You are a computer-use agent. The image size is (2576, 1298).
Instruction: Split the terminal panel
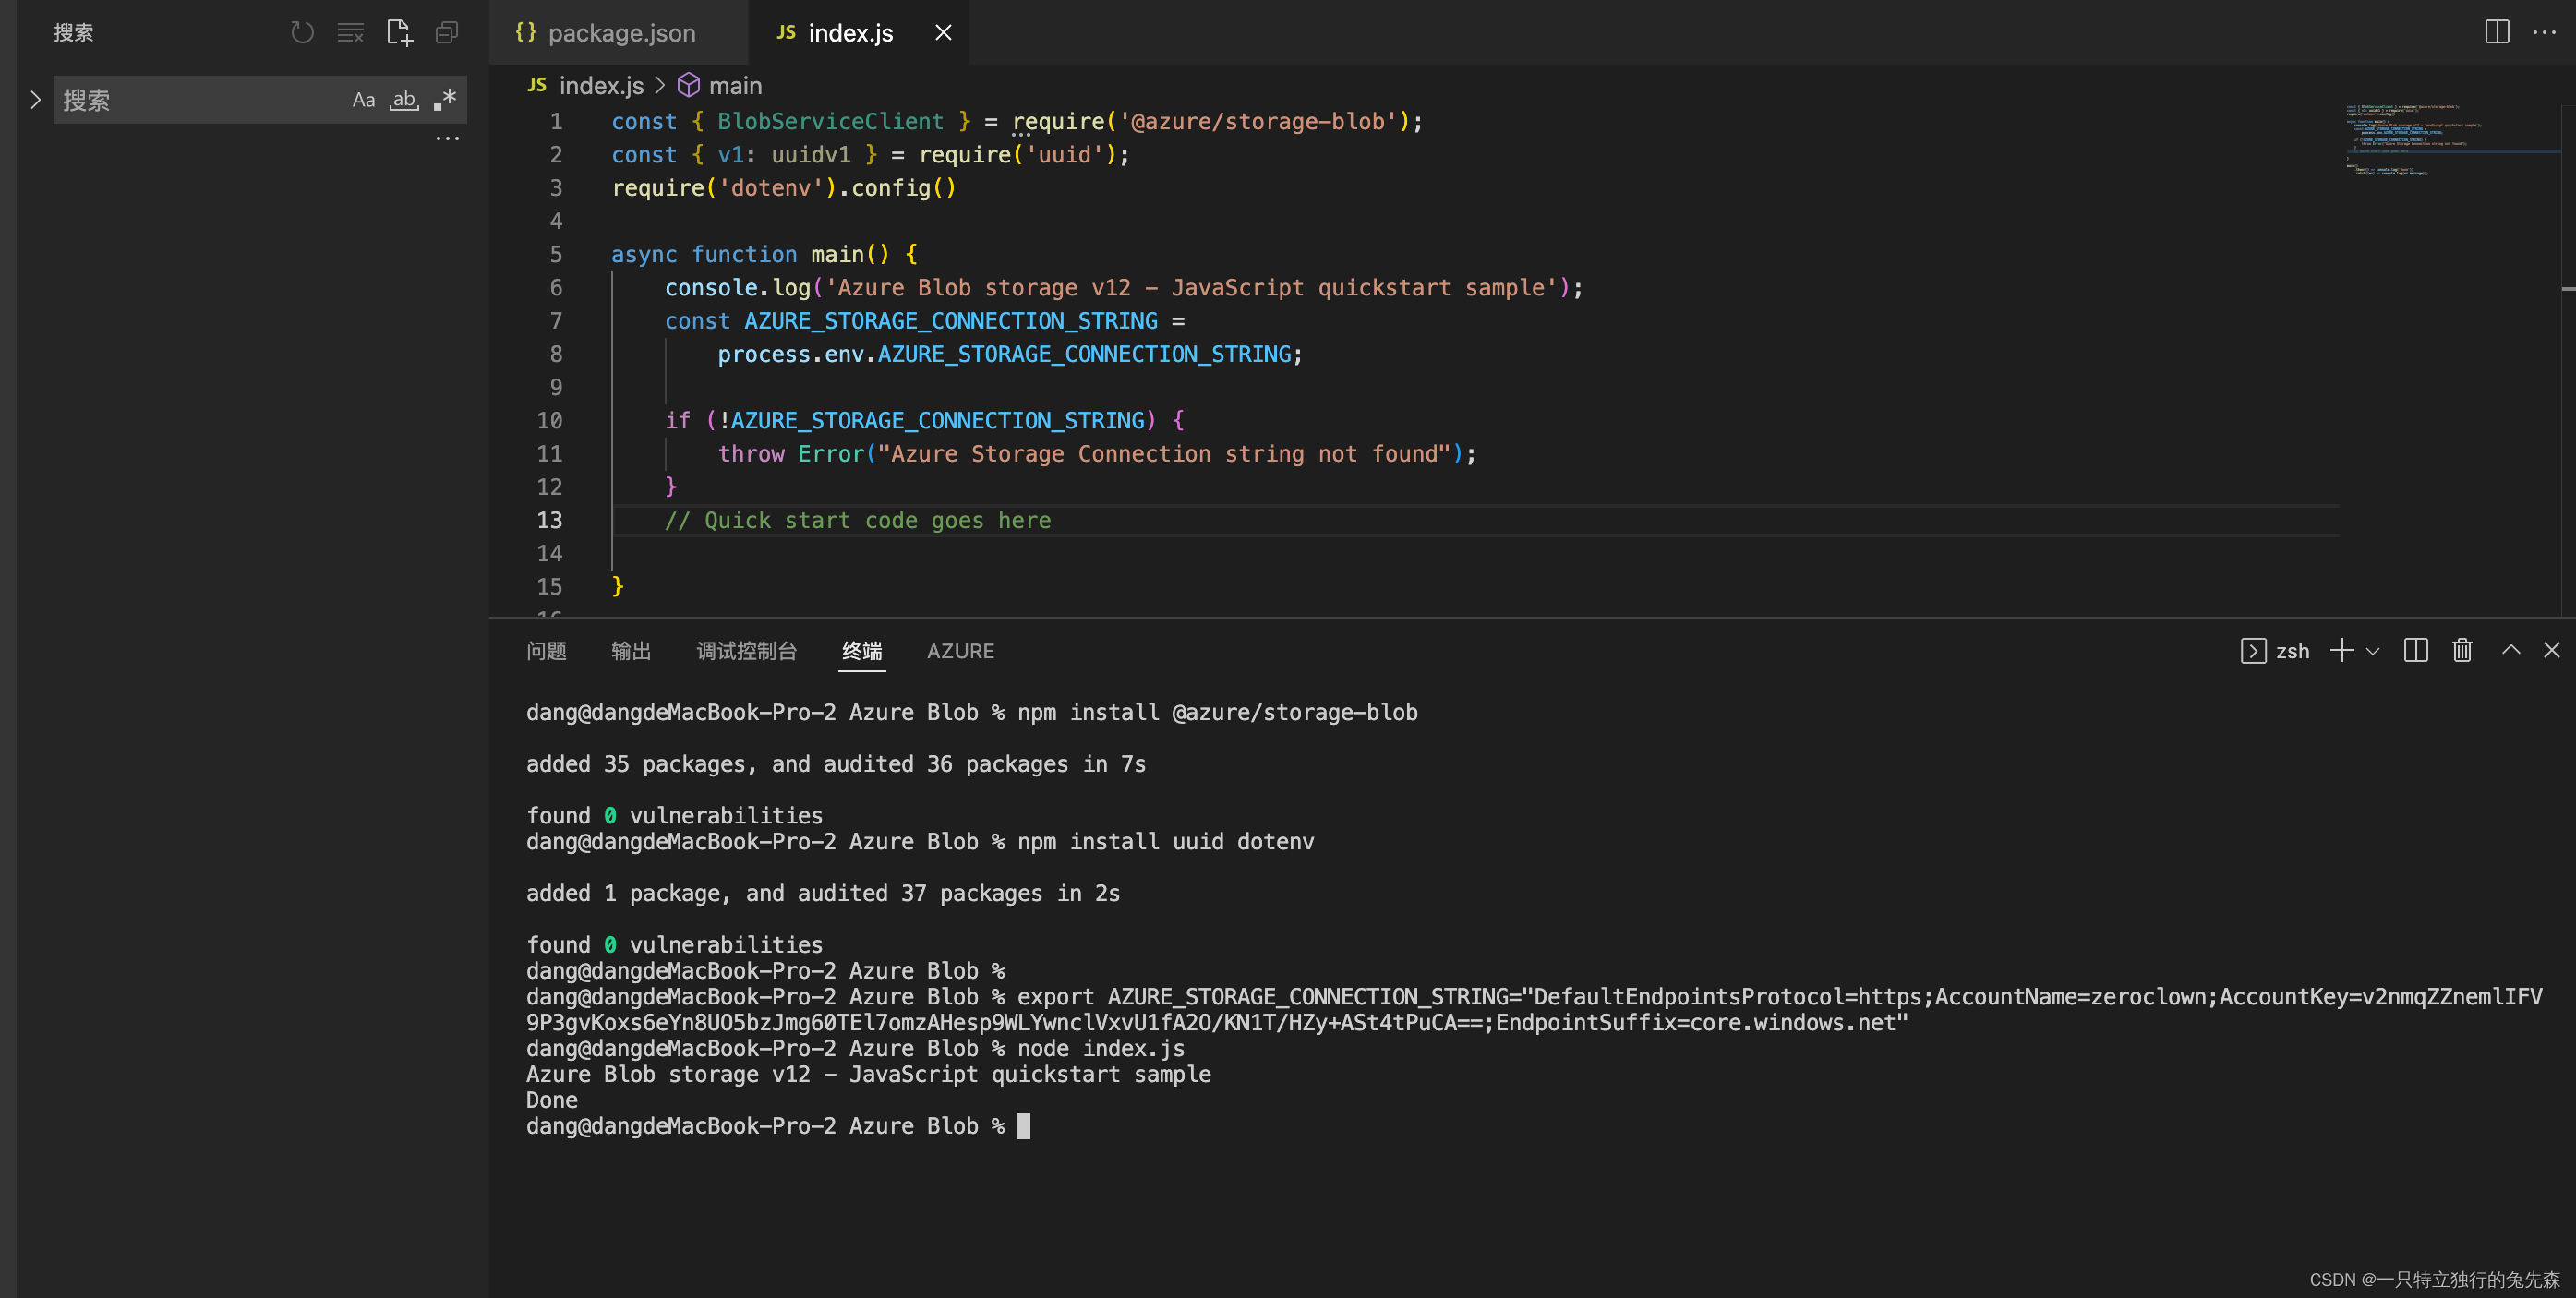(x=2415, y=651)
